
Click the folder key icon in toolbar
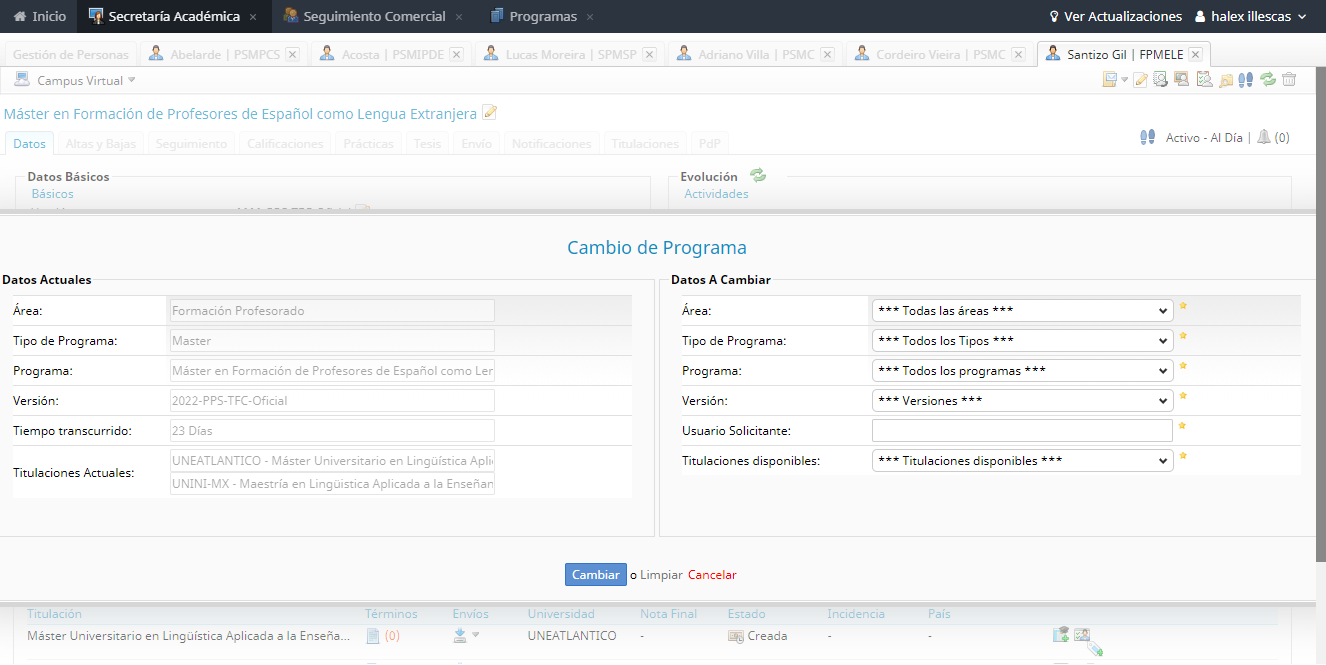point(1226,80)
